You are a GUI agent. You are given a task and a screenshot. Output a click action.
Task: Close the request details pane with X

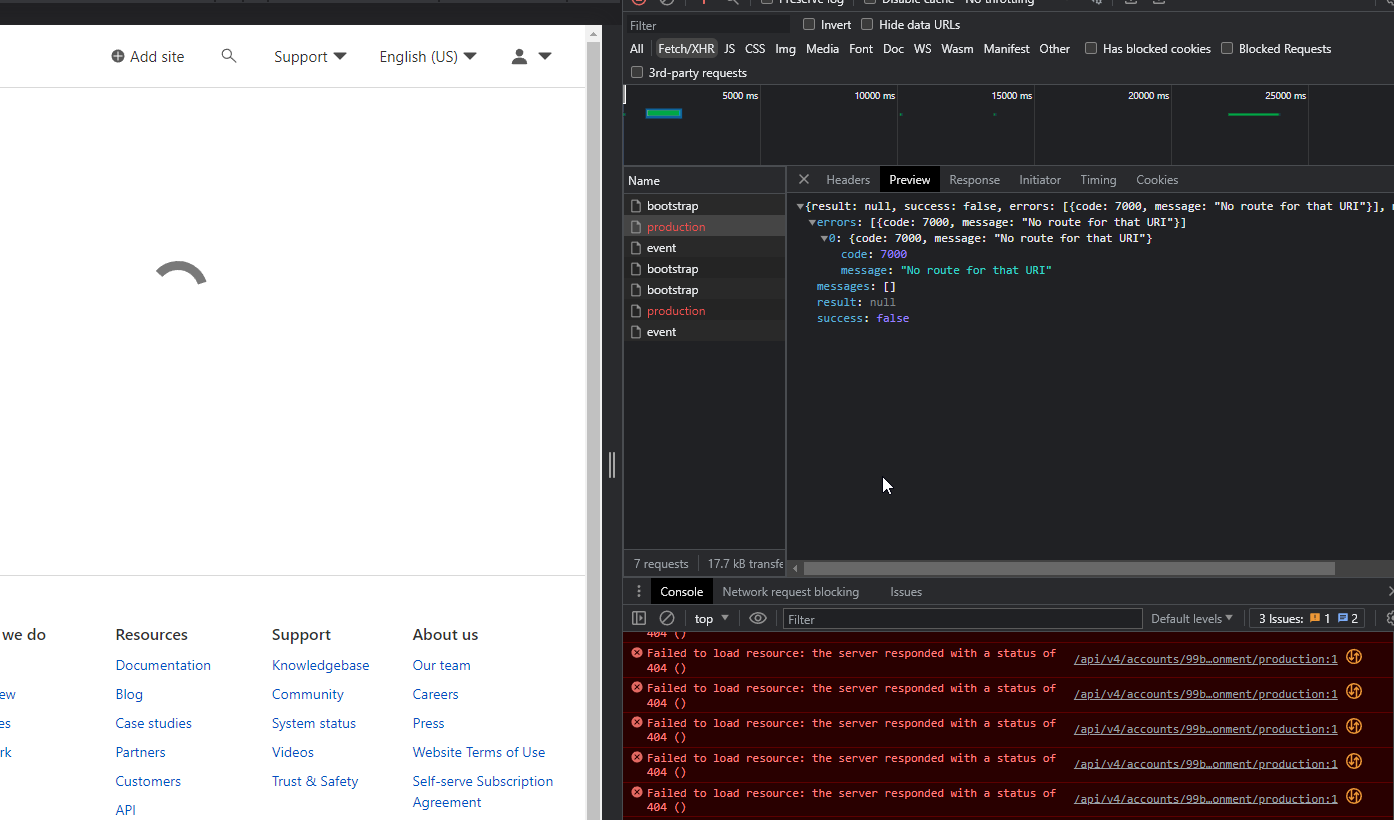pos(803,180)
